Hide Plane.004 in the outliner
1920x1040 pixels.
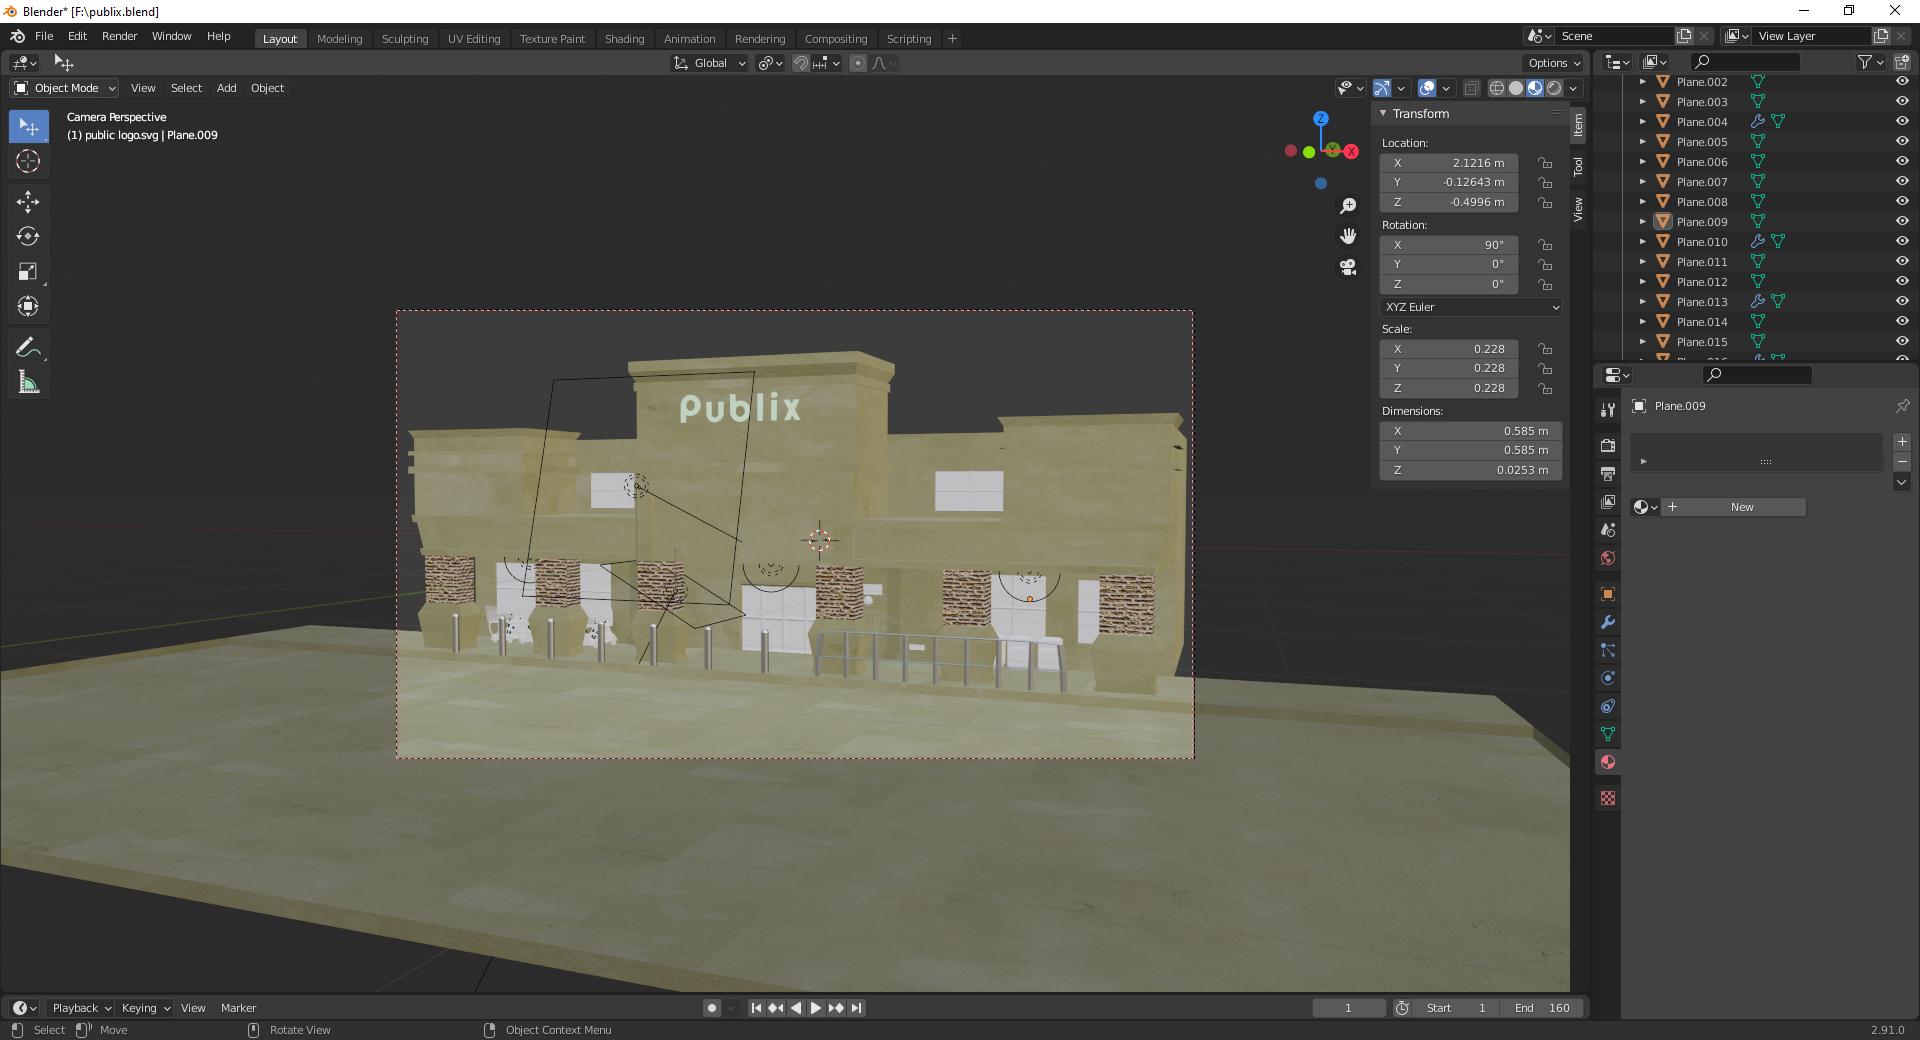click(x=1902, y=121)
